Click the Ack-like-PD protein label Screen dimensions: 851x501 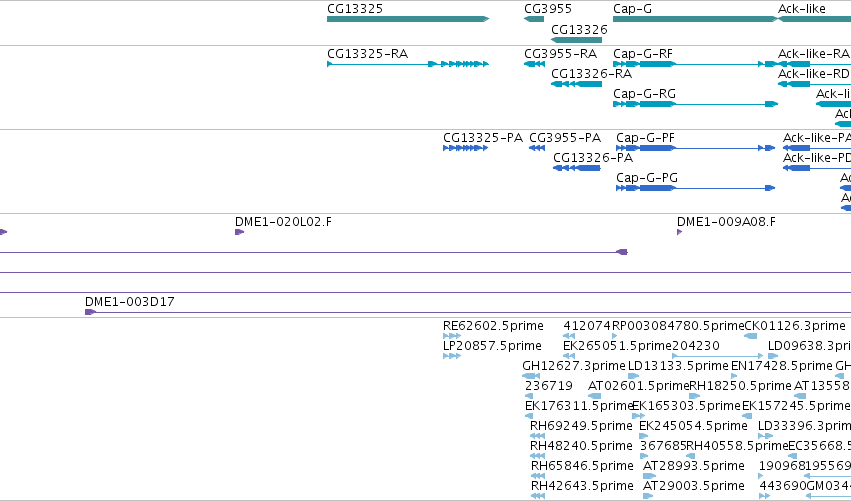[x=817, y=158]
